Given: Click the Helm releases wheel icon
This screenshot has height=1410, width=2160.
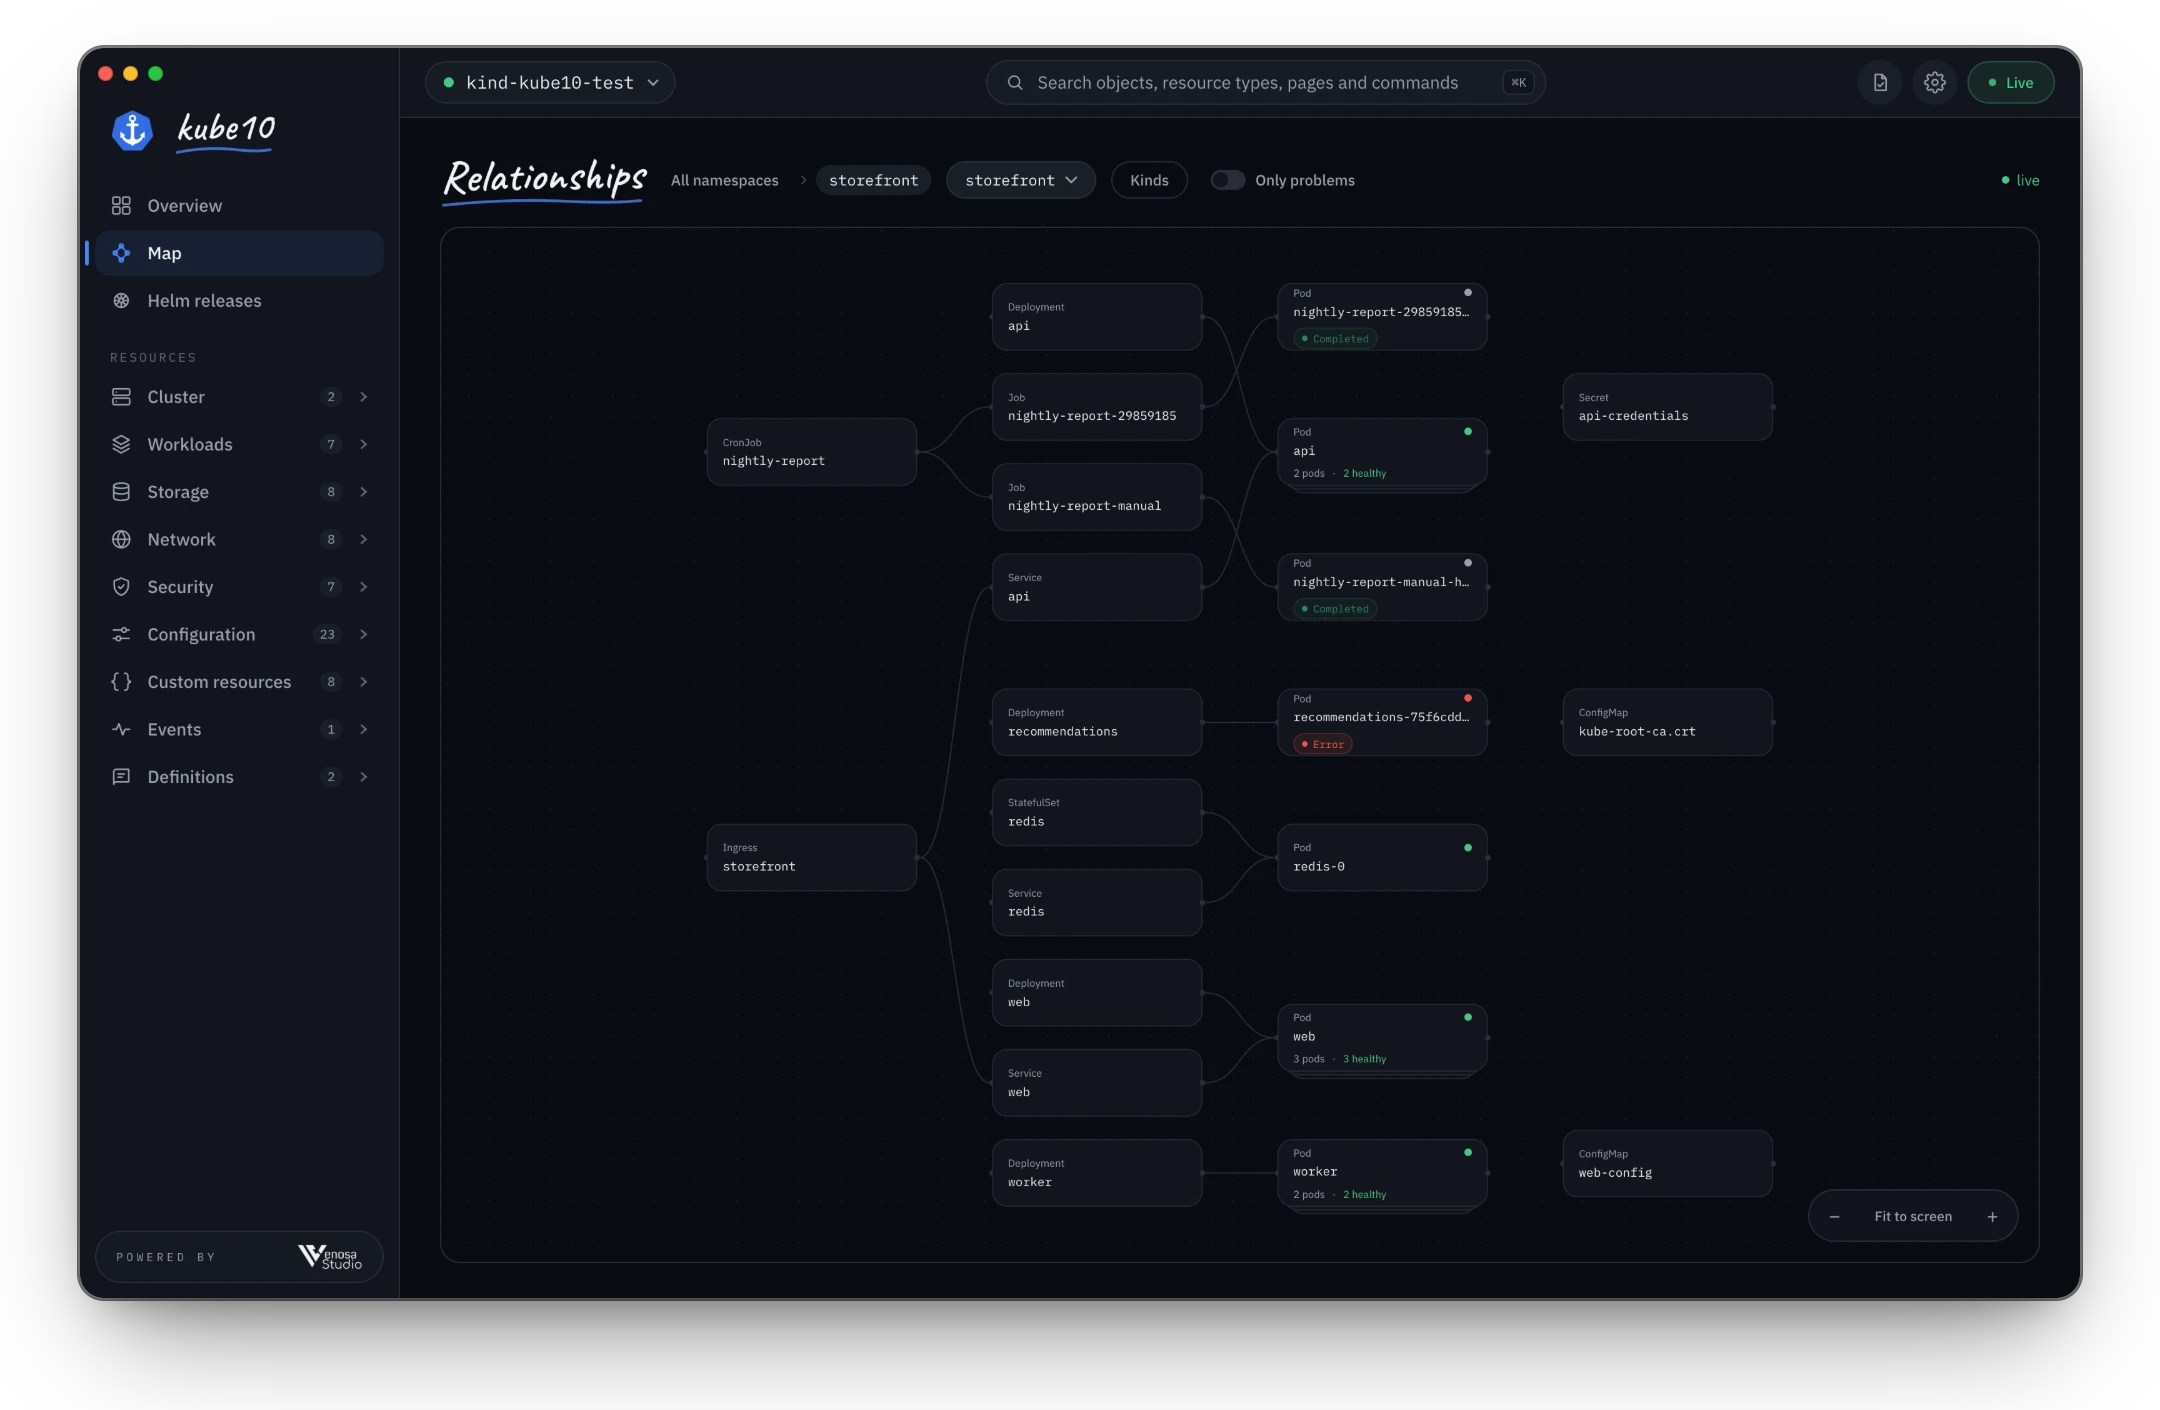Looking at the screenshot, I should (121, 301).
